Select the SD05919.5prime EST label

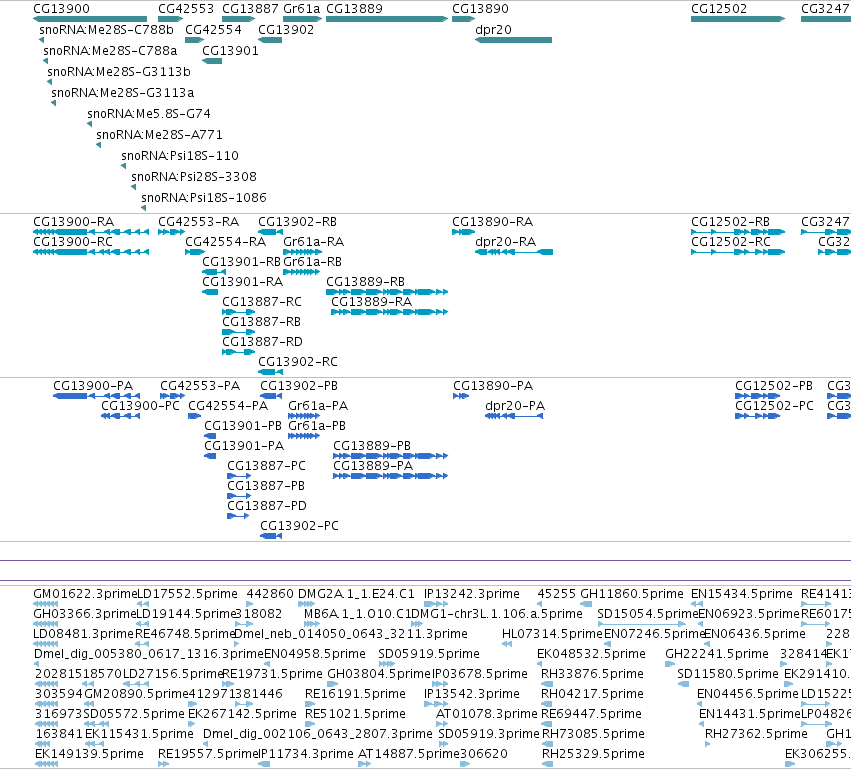coord(429,653)
